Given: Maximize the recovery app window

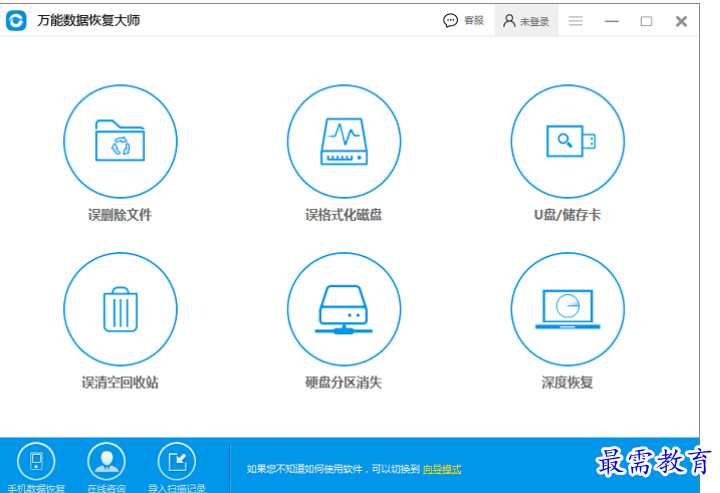Looking at the screenshot, I should [646, 21].
